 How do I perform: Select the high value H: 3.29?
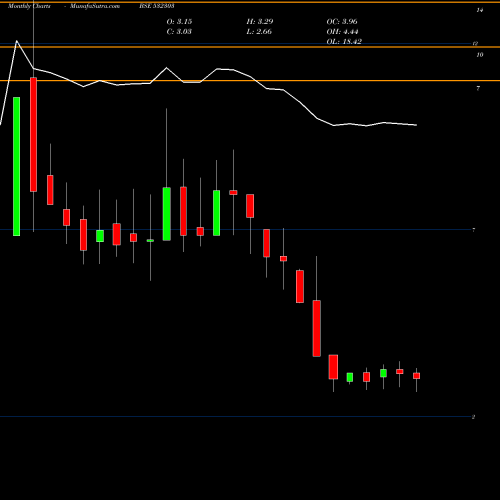tap(260, 22)
